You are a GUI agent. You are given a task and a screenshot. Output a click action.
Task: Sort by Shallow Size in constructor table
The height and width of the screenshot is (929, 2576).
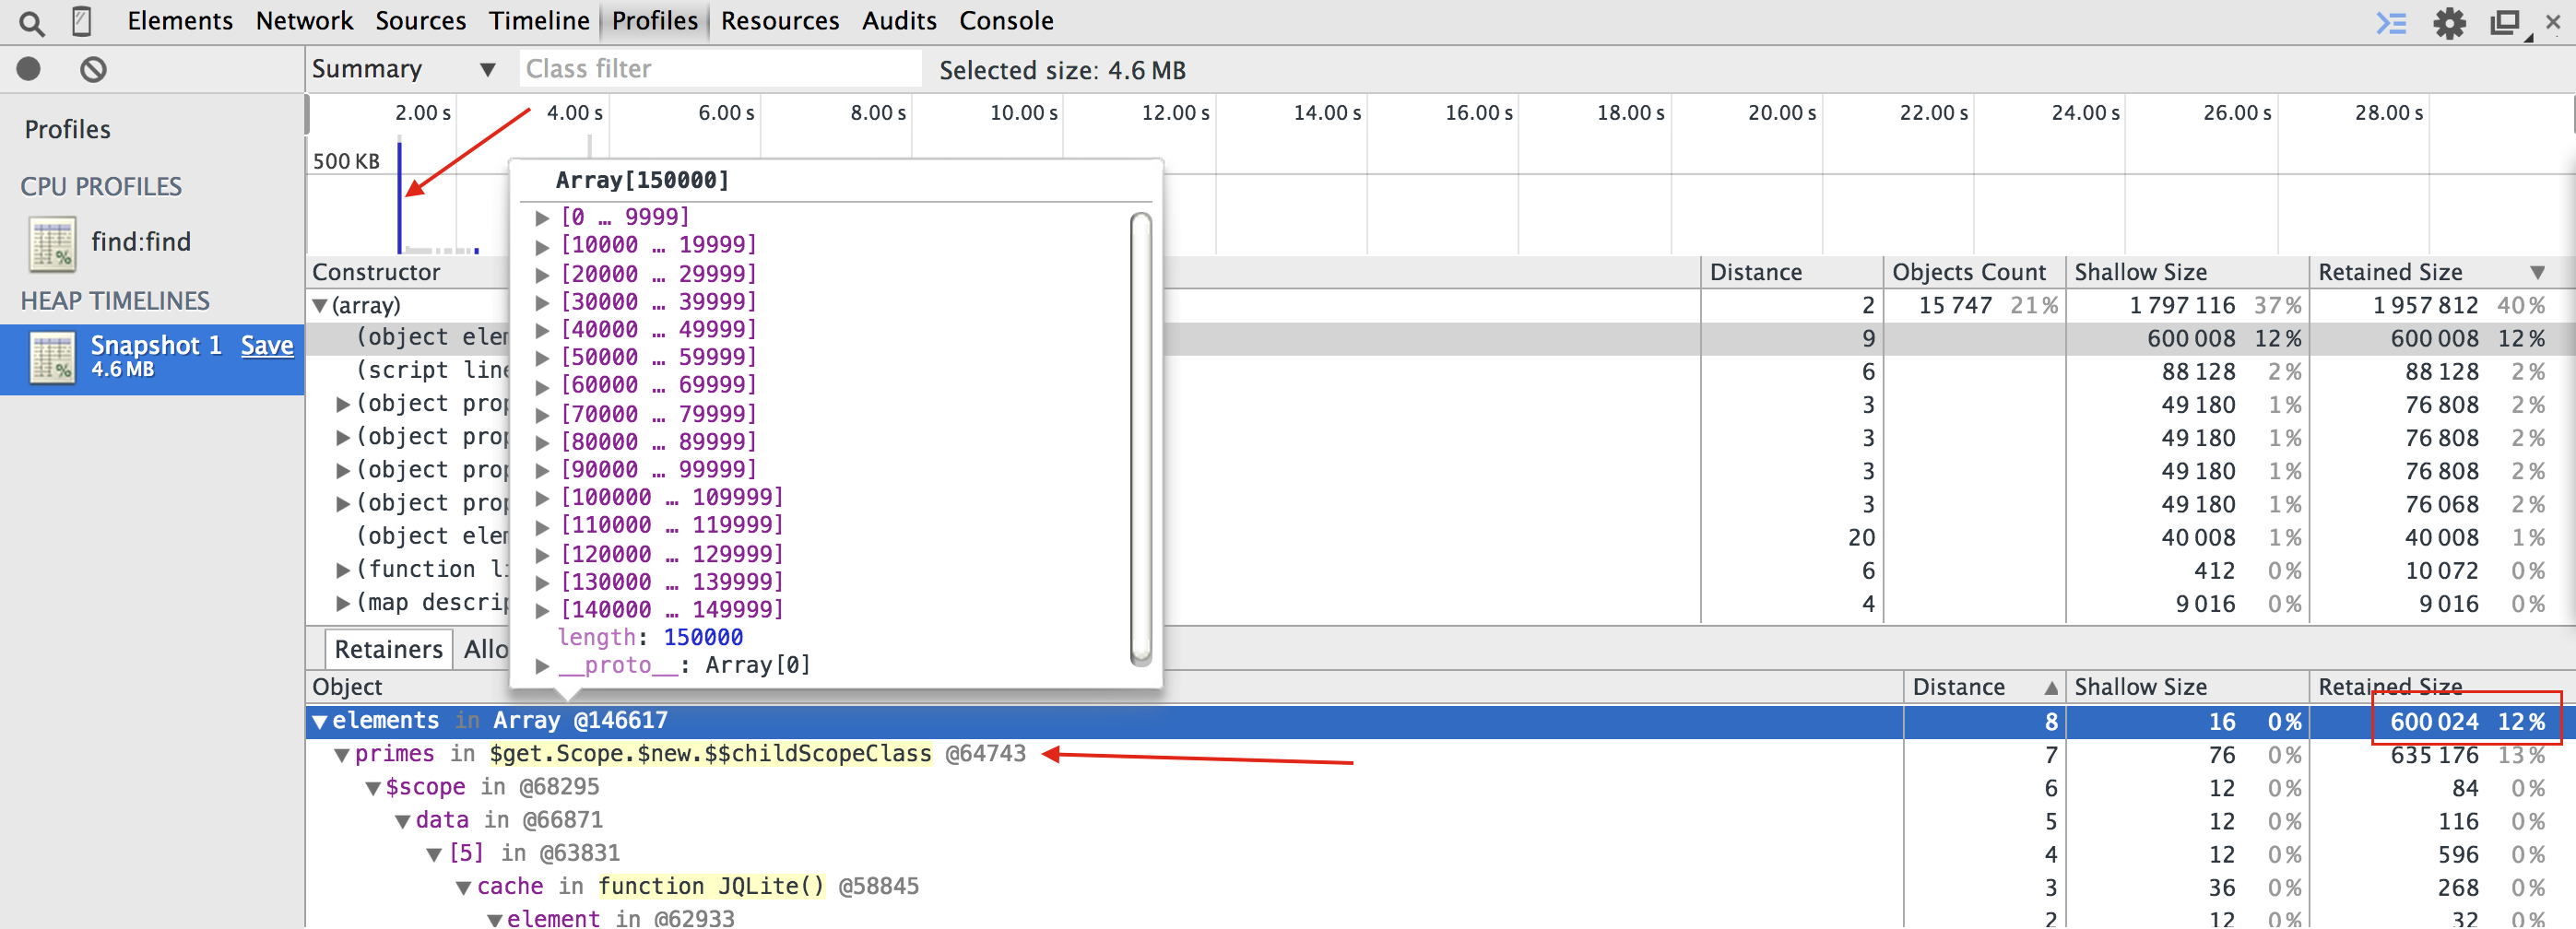[x=2186, y=272]
